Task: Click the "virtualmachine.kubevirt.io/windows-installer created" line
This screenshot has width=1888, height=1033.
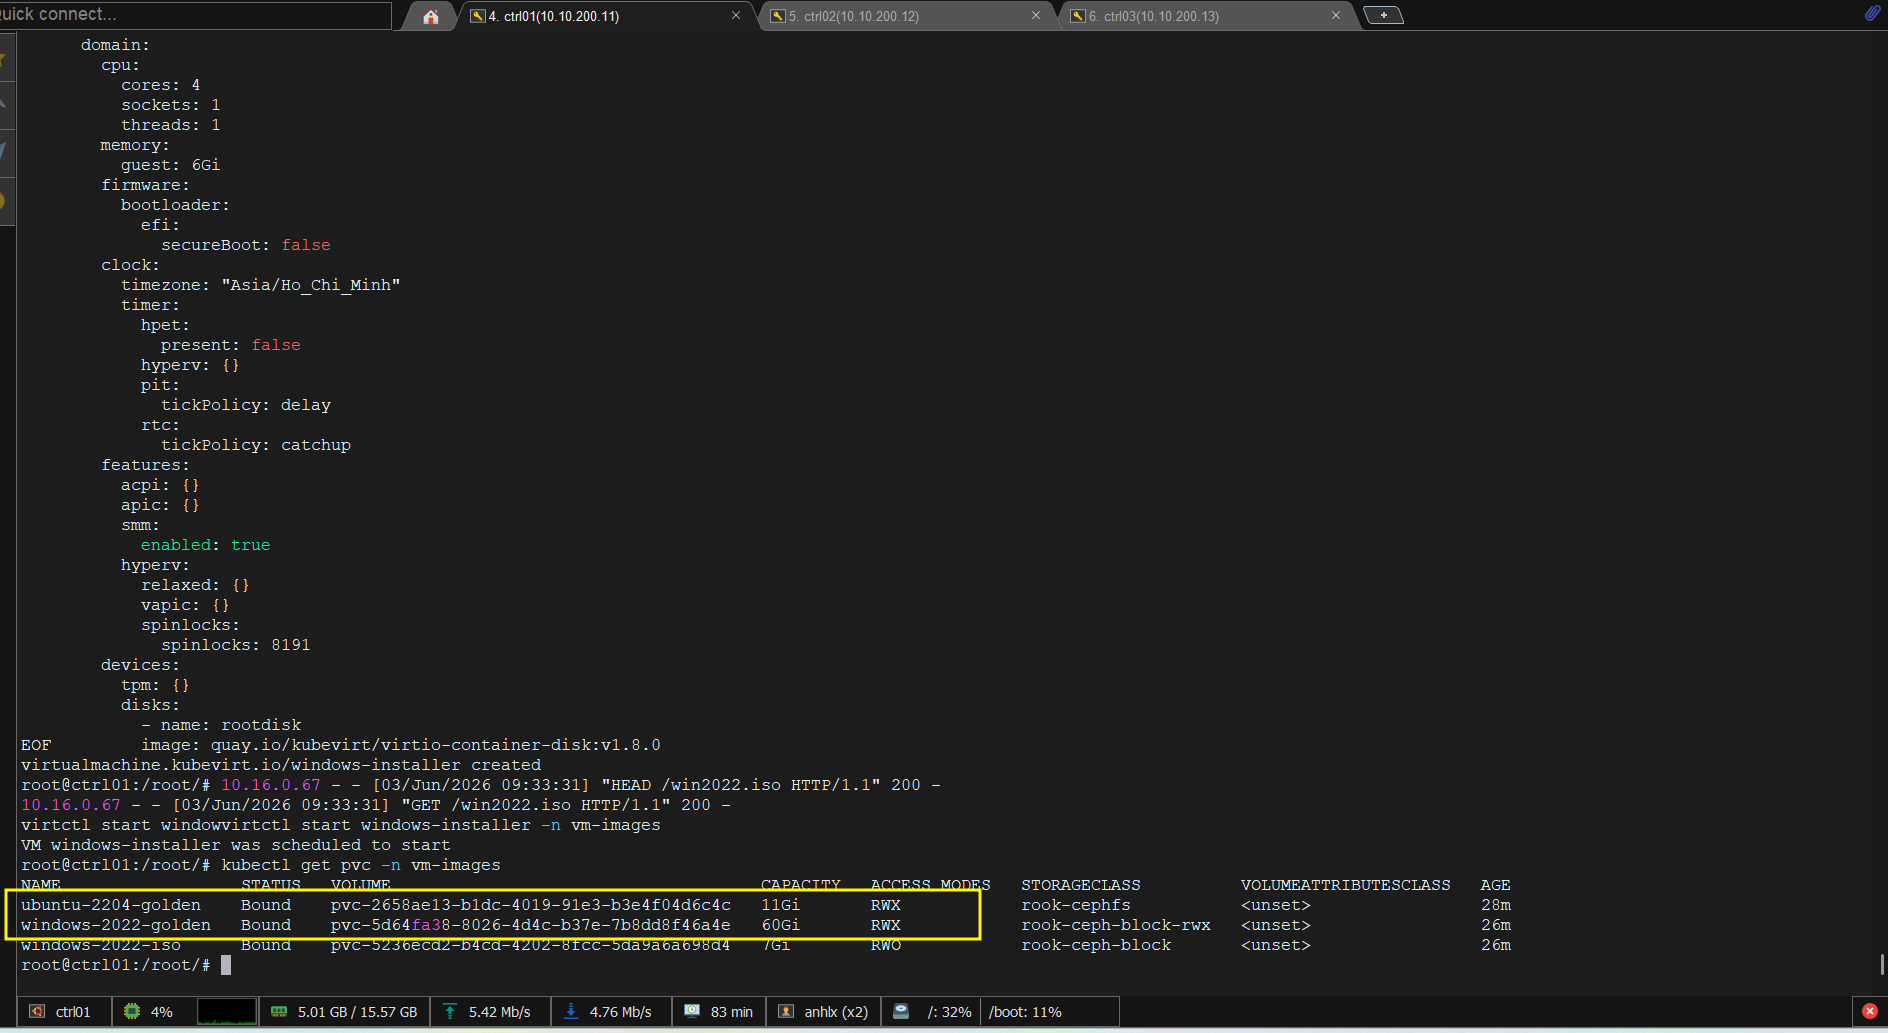Action: click(281, 765)
